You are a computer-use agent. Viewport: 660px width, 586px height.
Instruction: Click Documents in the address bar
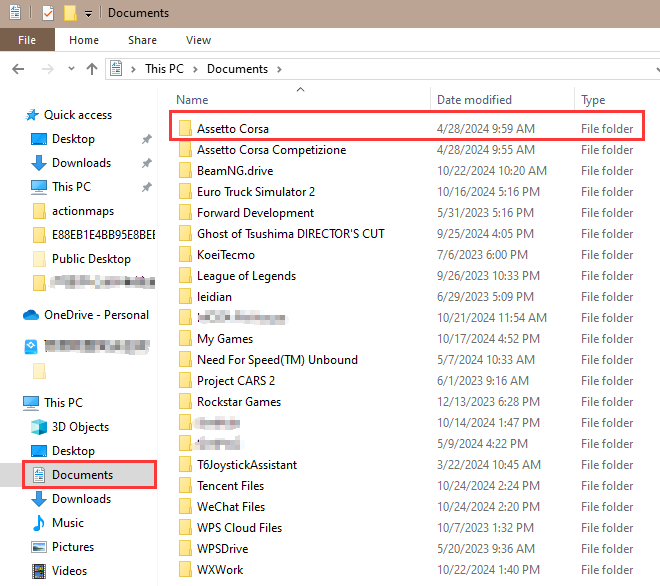pos(237,69)
